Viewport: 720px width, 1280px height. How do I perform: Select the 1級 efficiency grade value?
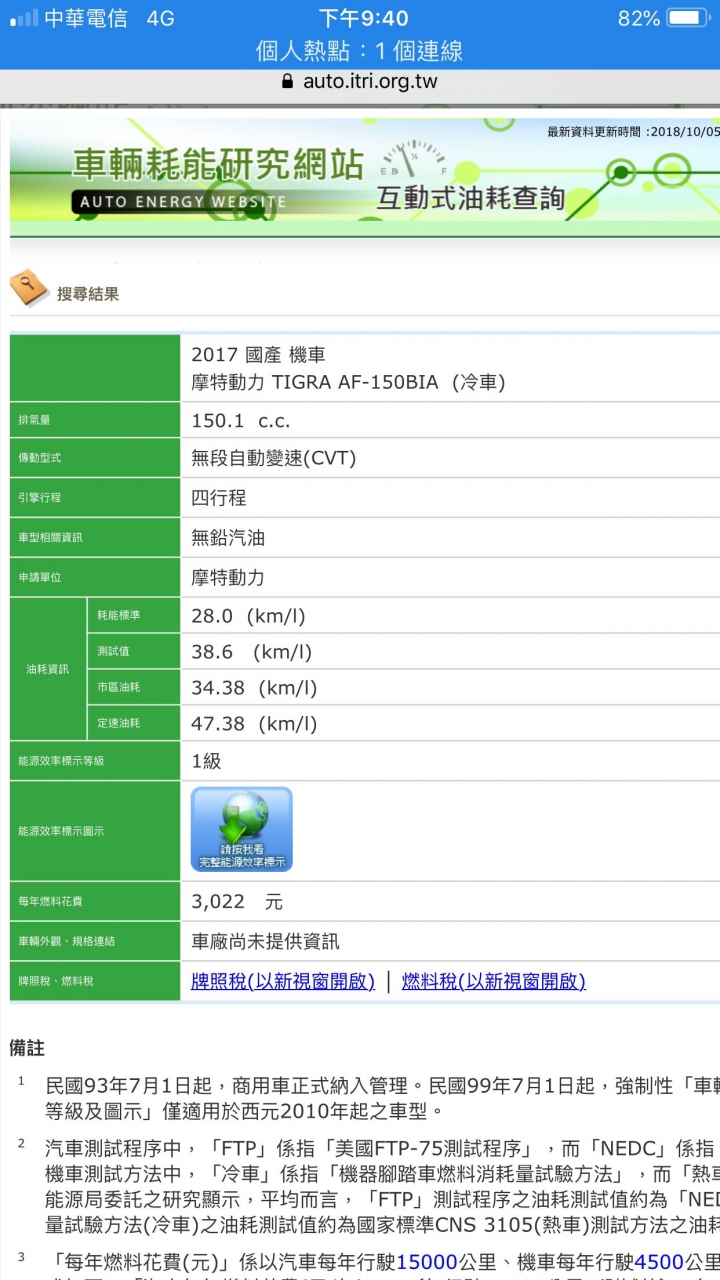point(206,761)
